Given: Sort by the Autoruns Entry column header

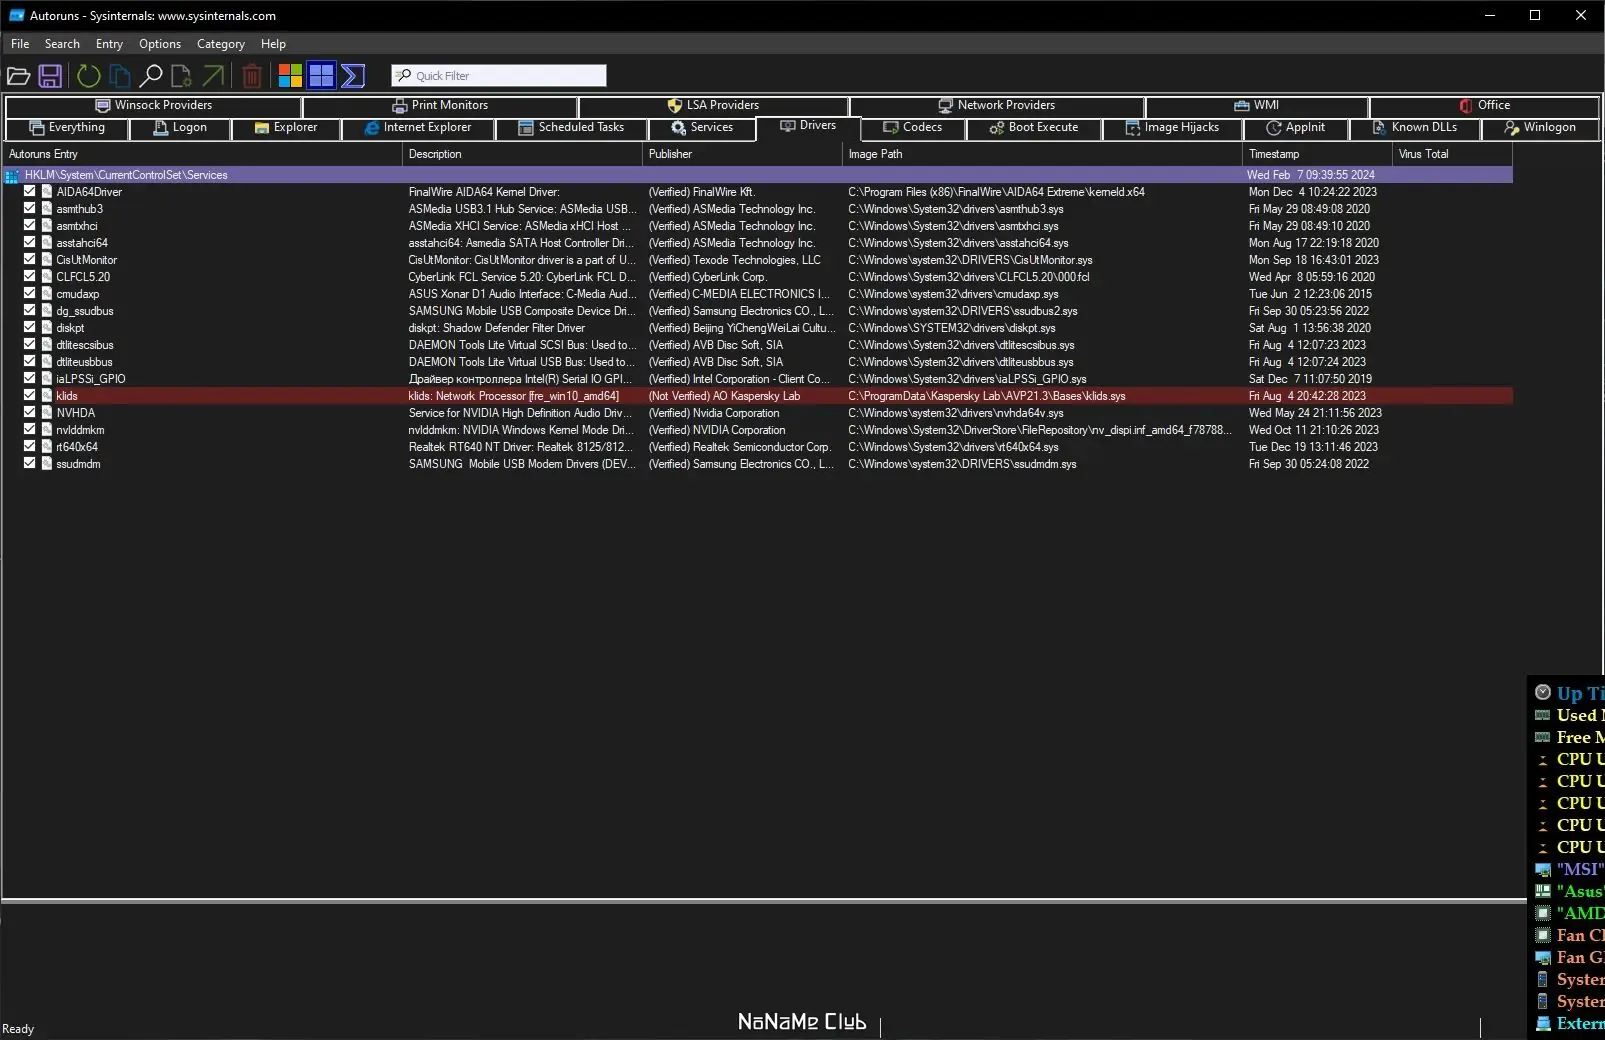Looking at the screenshot, I should coord(203,154).
